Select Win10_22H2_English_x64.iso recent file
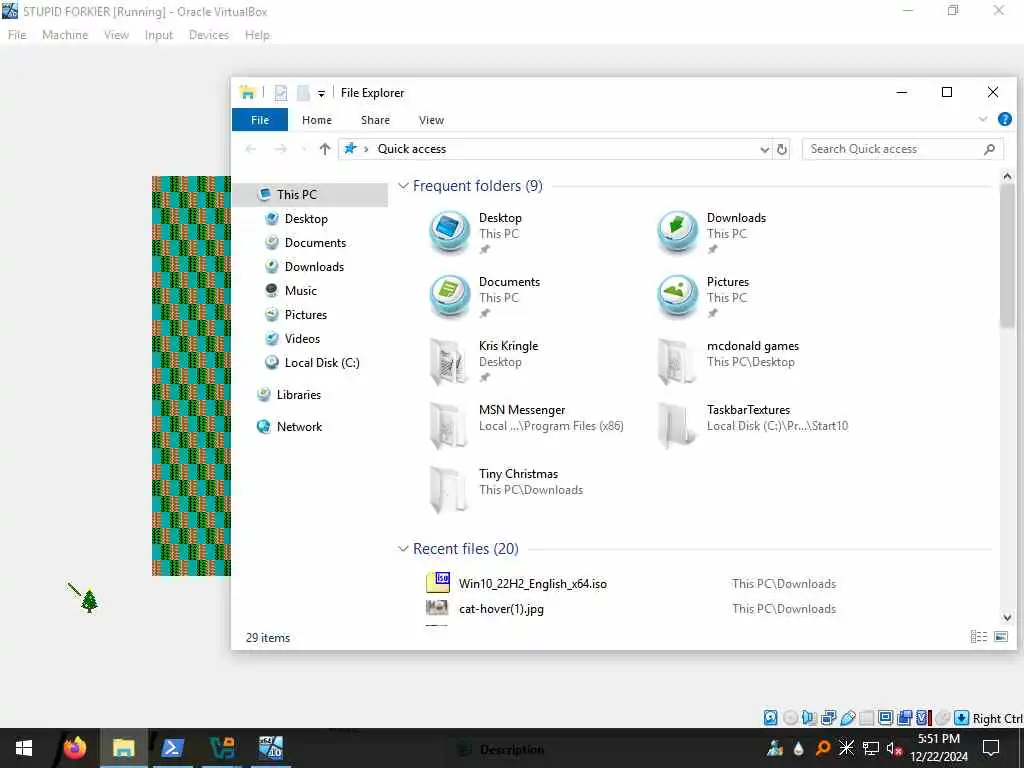The image size is (1024, 768). [532, 583]
